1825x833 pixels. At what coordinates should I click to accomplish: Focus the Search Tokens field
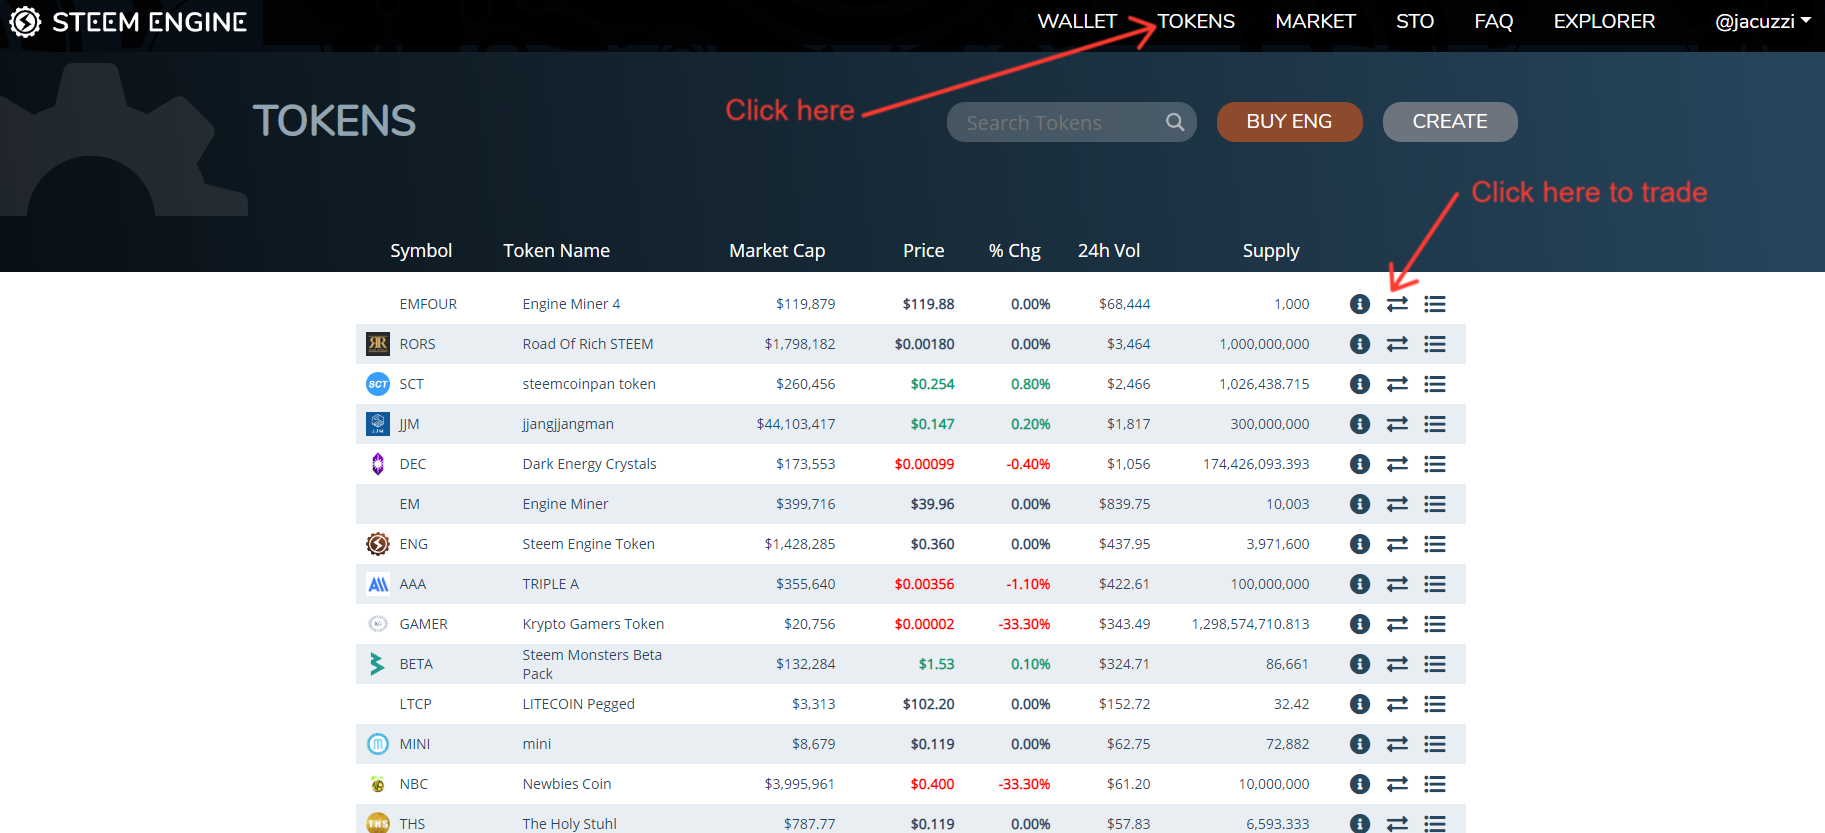click(x=1071, y=122)
